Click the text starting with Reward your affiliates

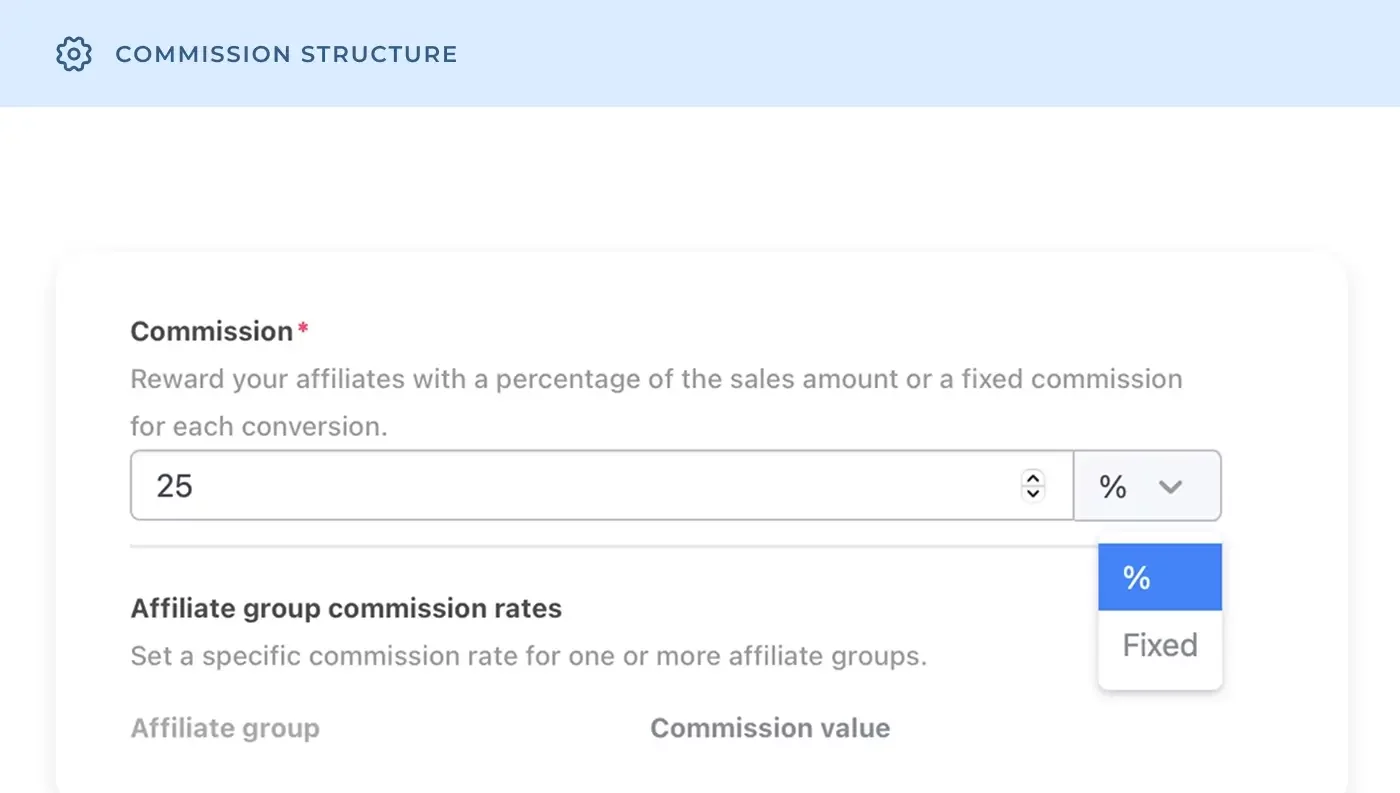656,380
